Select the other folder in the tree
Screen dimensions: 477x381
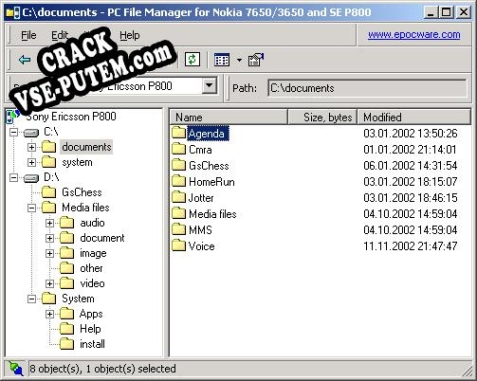click(91, 268)
